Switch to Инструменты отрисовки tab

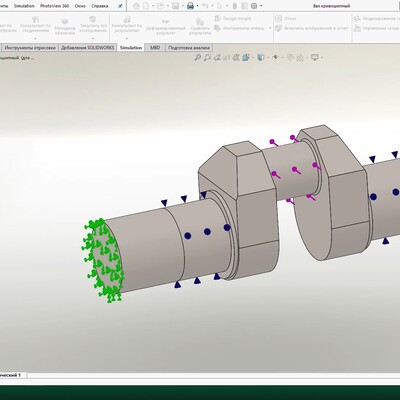(30, 48)
